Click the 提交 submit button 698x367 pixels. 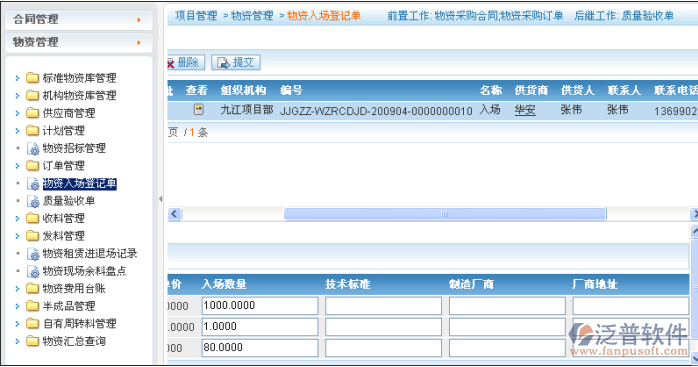pos(236,62)
